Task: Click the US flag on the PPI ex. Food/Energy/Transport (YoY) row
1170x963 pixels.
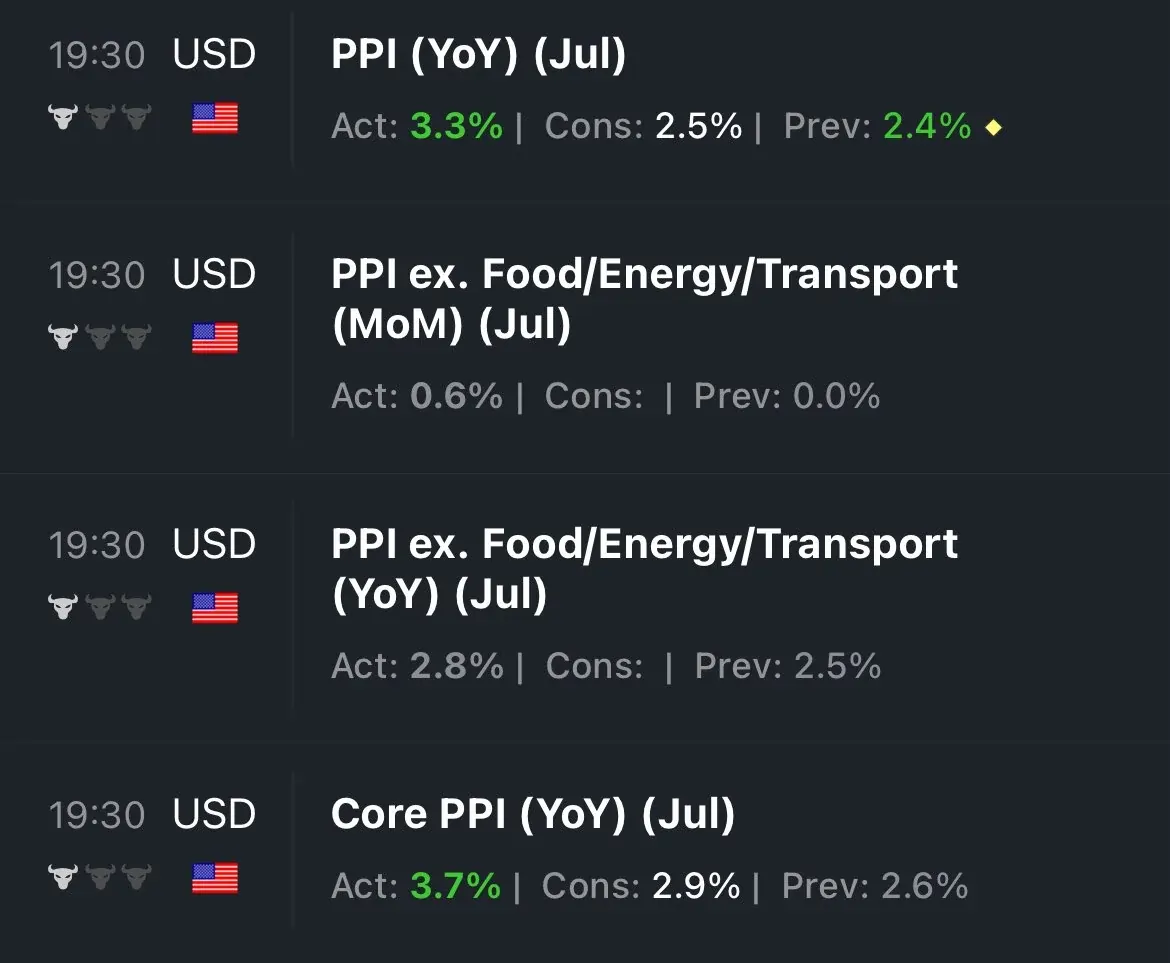Action: [x=214, y=607]
